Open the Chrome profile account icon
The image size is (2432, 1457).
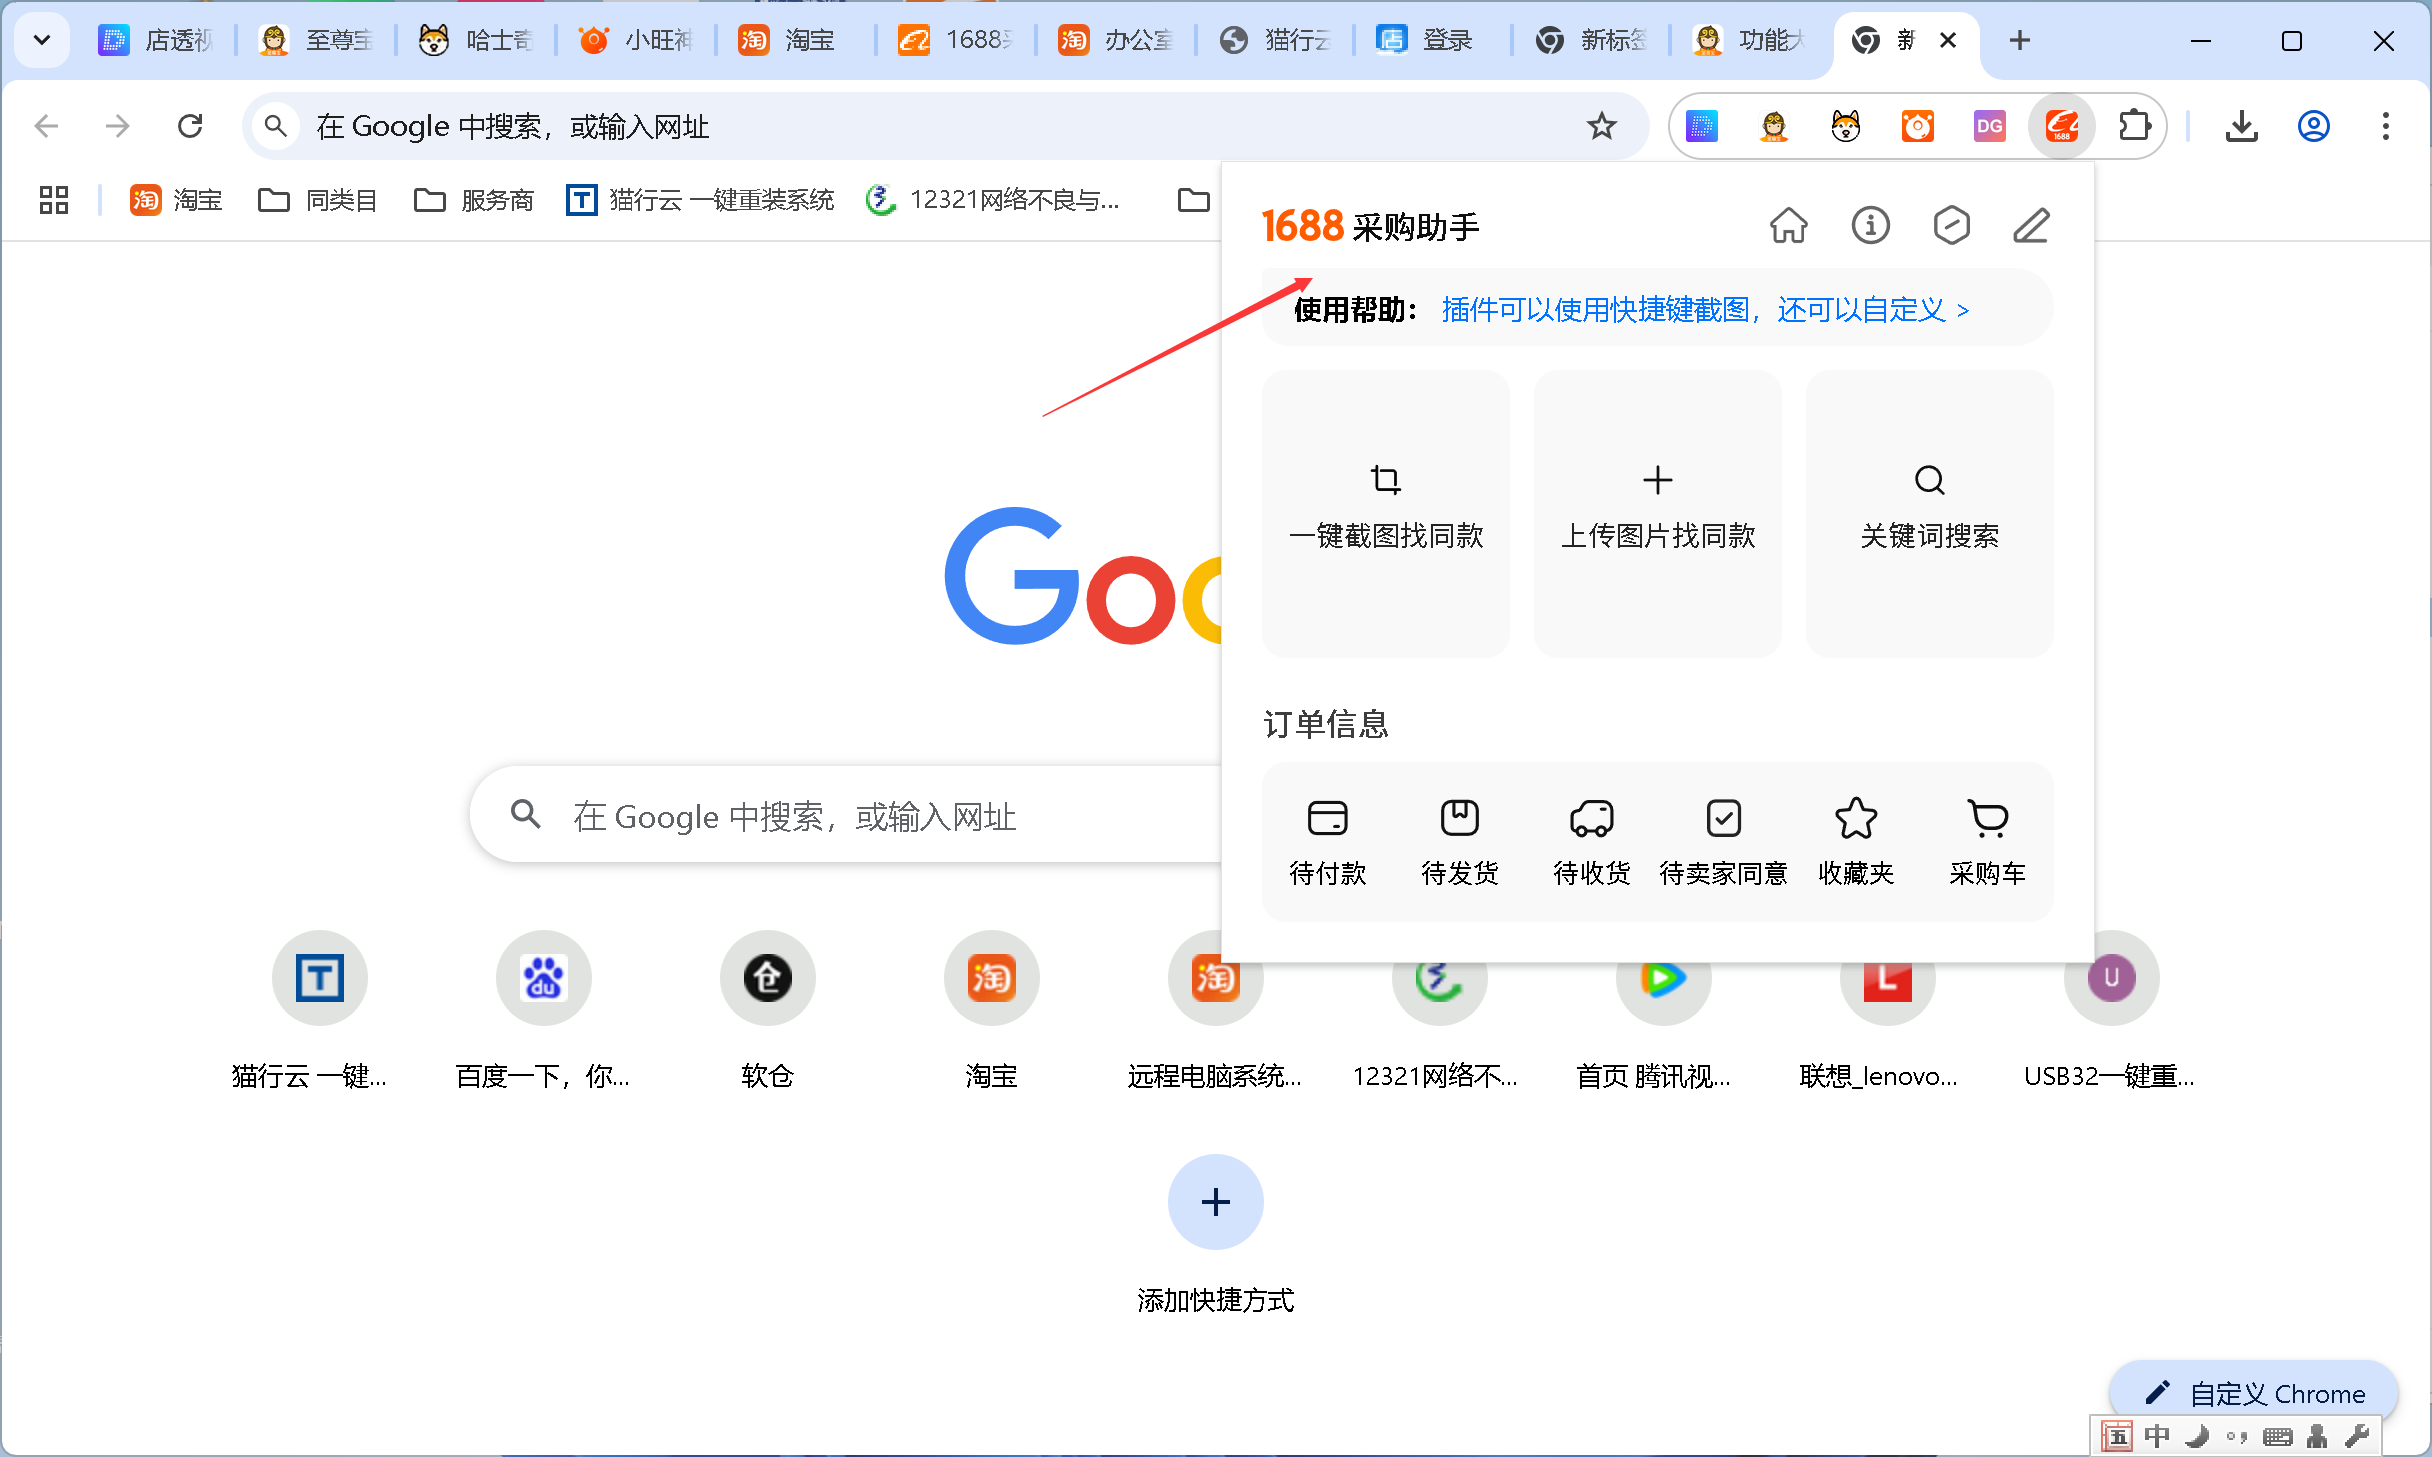2314,126
